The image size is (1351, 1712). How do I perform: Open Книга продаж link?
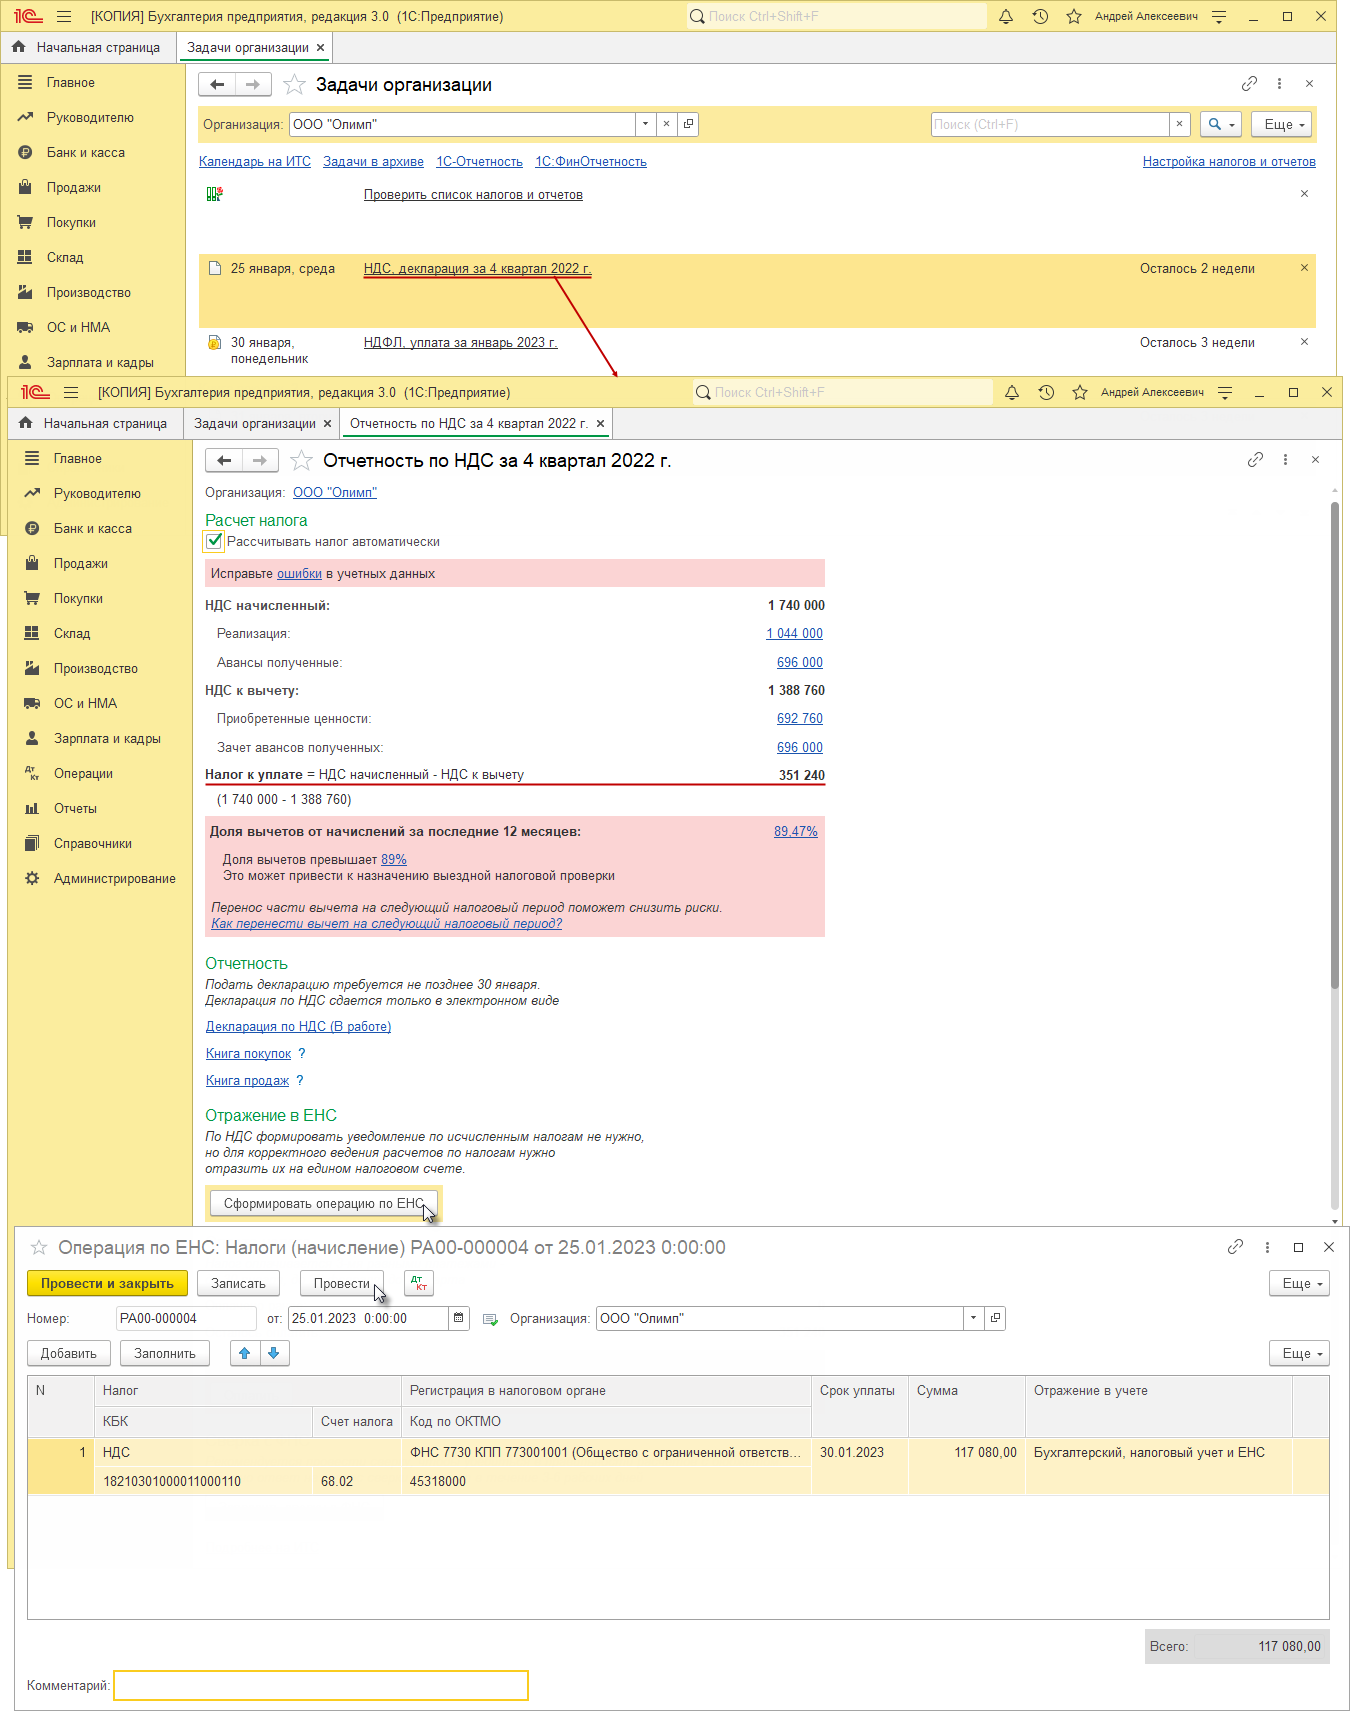(247, 1080)
